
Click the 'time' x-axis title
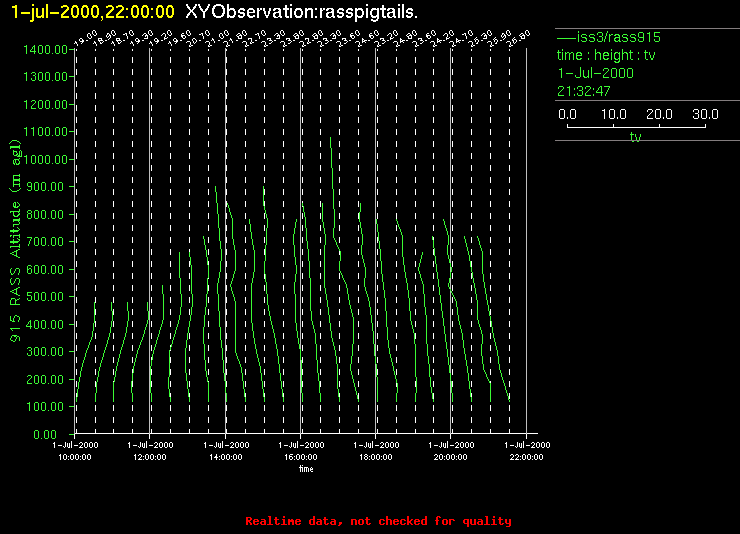306,469
